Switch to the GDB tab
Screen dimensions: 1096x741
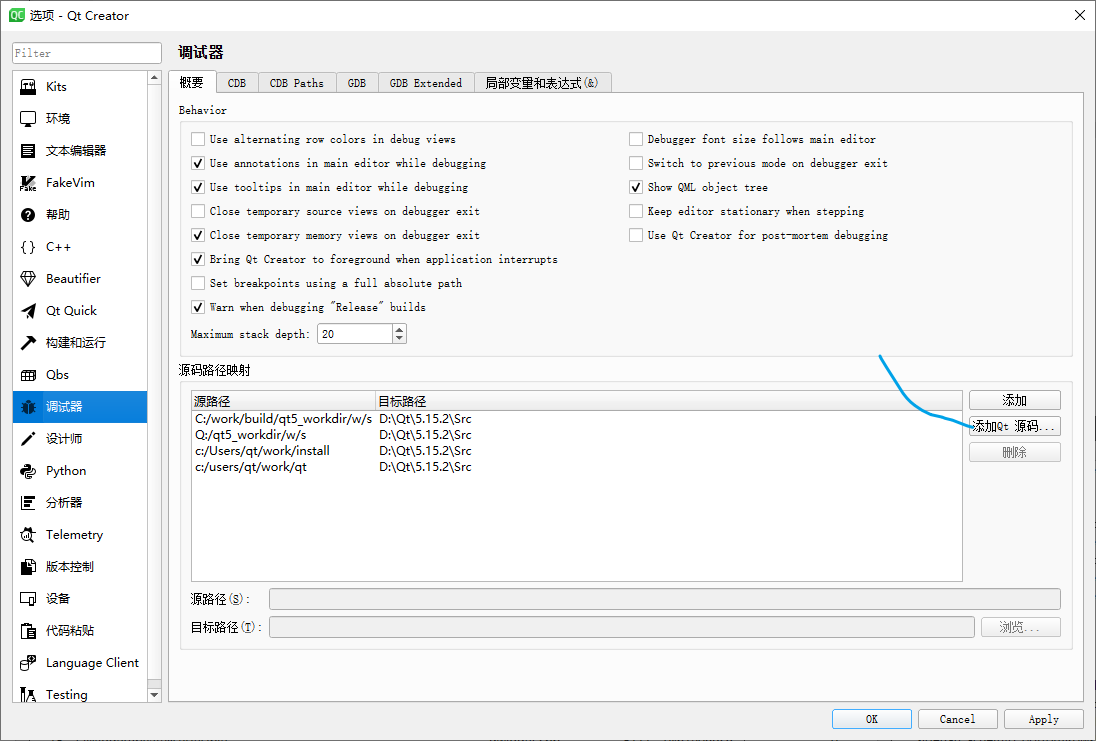(357, 83)
